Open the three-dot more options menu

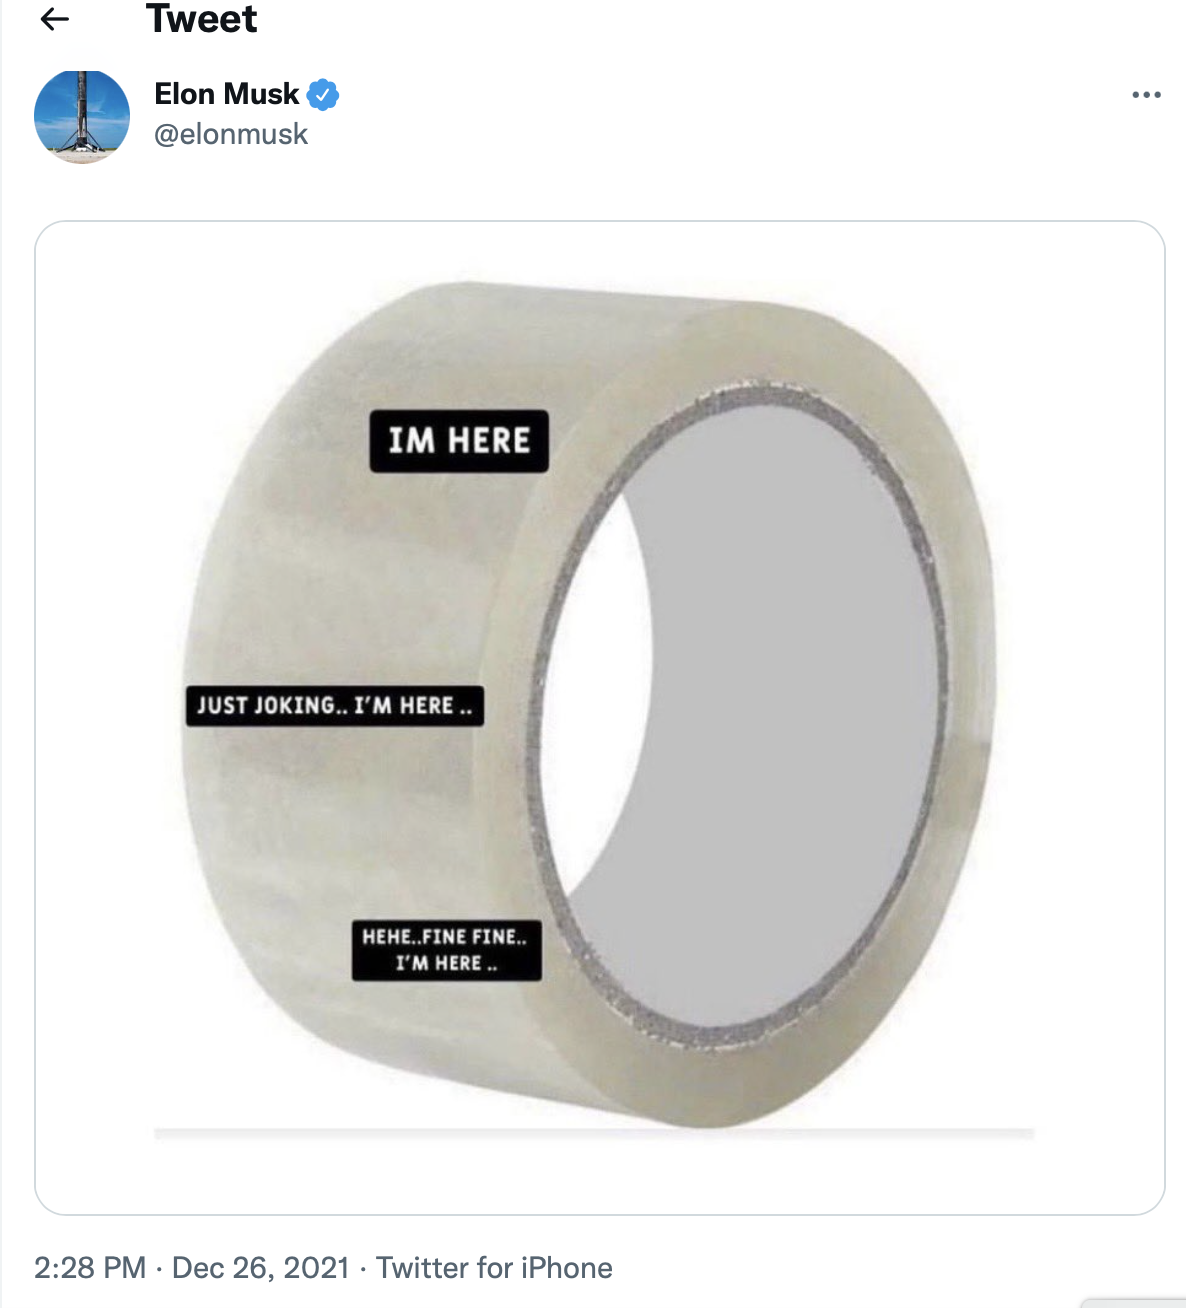[1146, 95]
